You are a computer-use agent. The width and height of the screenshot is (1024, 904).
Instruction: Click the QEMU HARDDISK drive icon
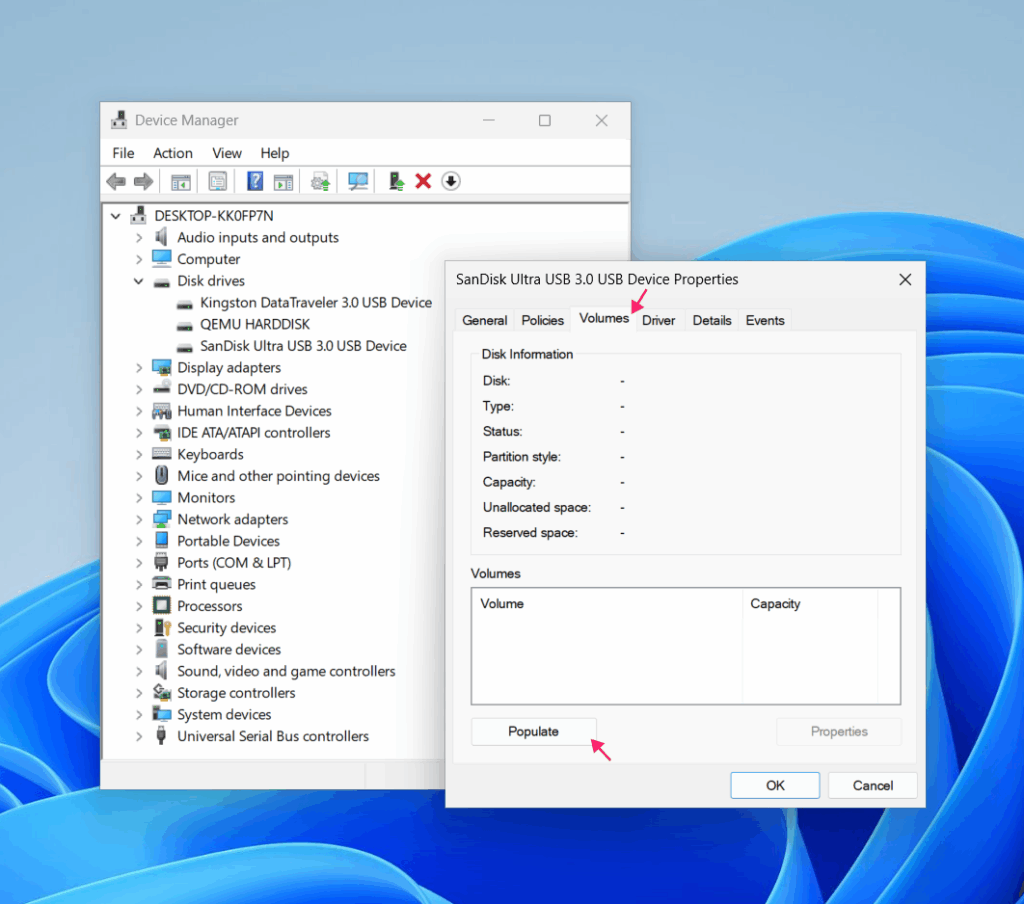point(185,325)
